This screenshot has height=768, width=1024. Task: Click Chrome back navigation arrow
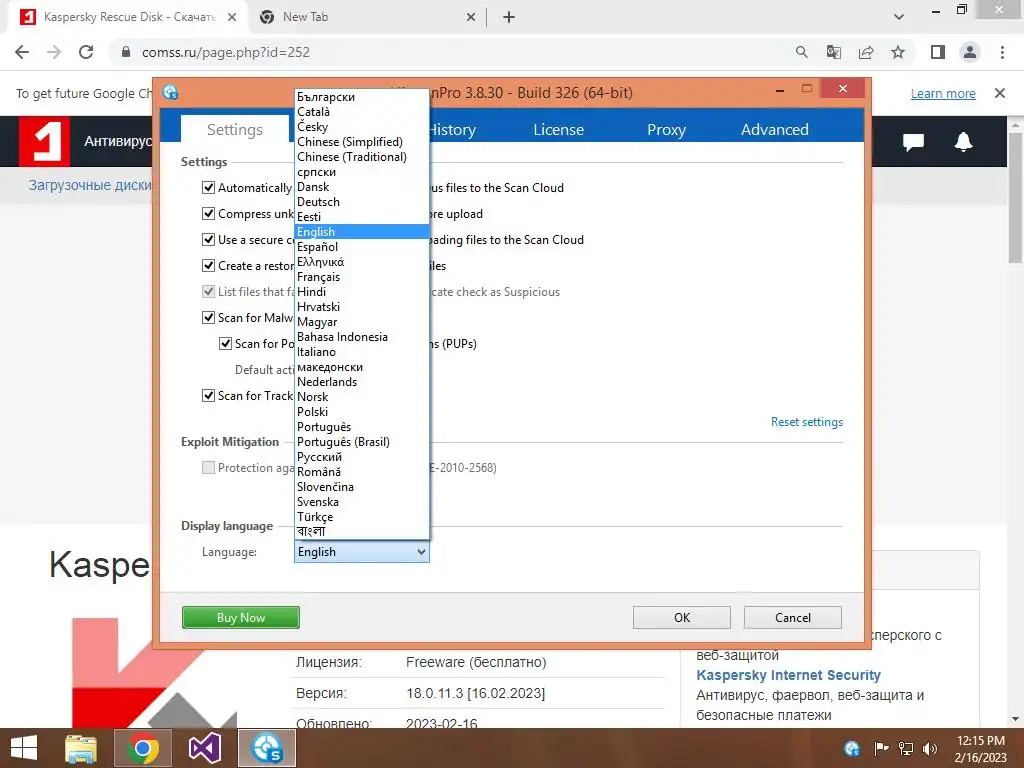coord(22,52)
